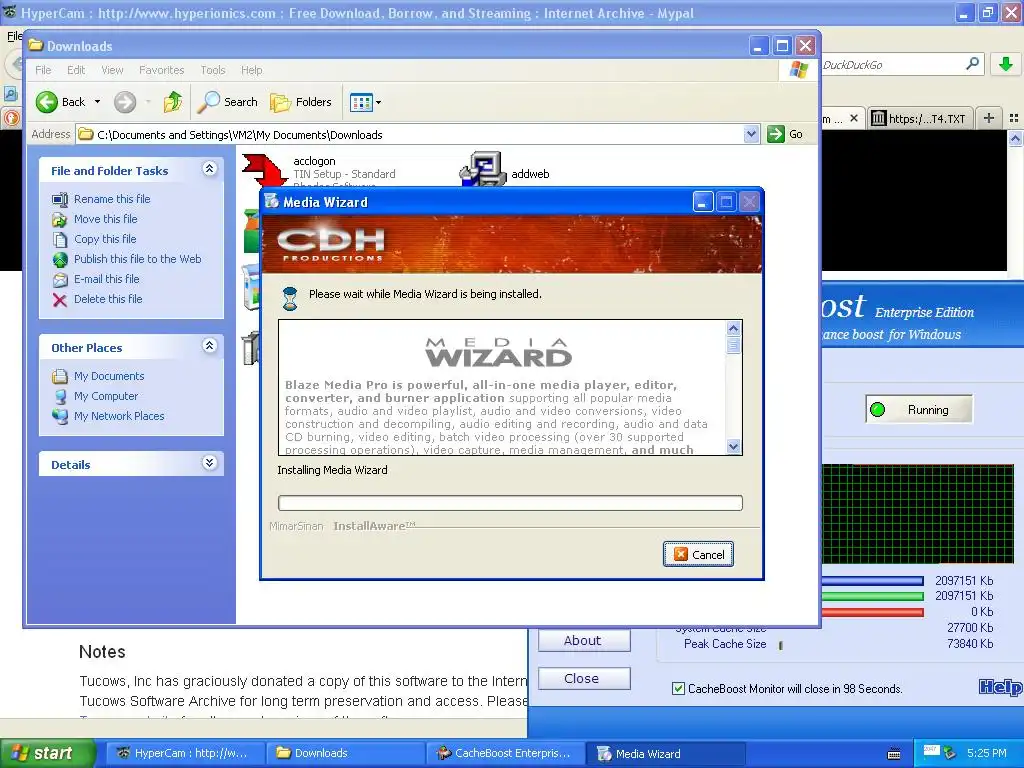The width and height of the screenshot is (1024, 768).
Task: Click the keyboard icon in taskbar
Action: point(895,754)
